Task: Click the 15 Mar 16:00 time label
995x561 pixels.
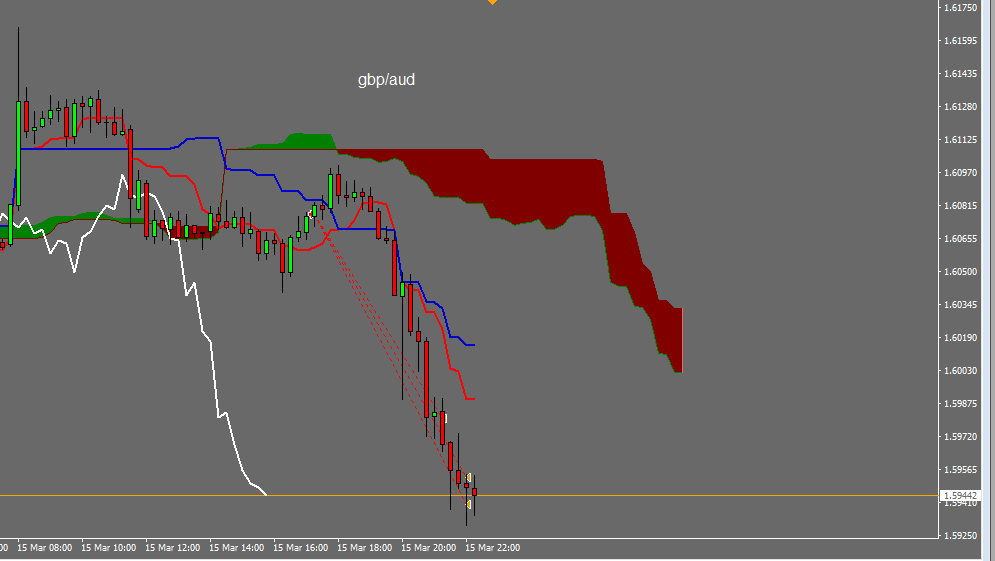Action: point(300,548)
